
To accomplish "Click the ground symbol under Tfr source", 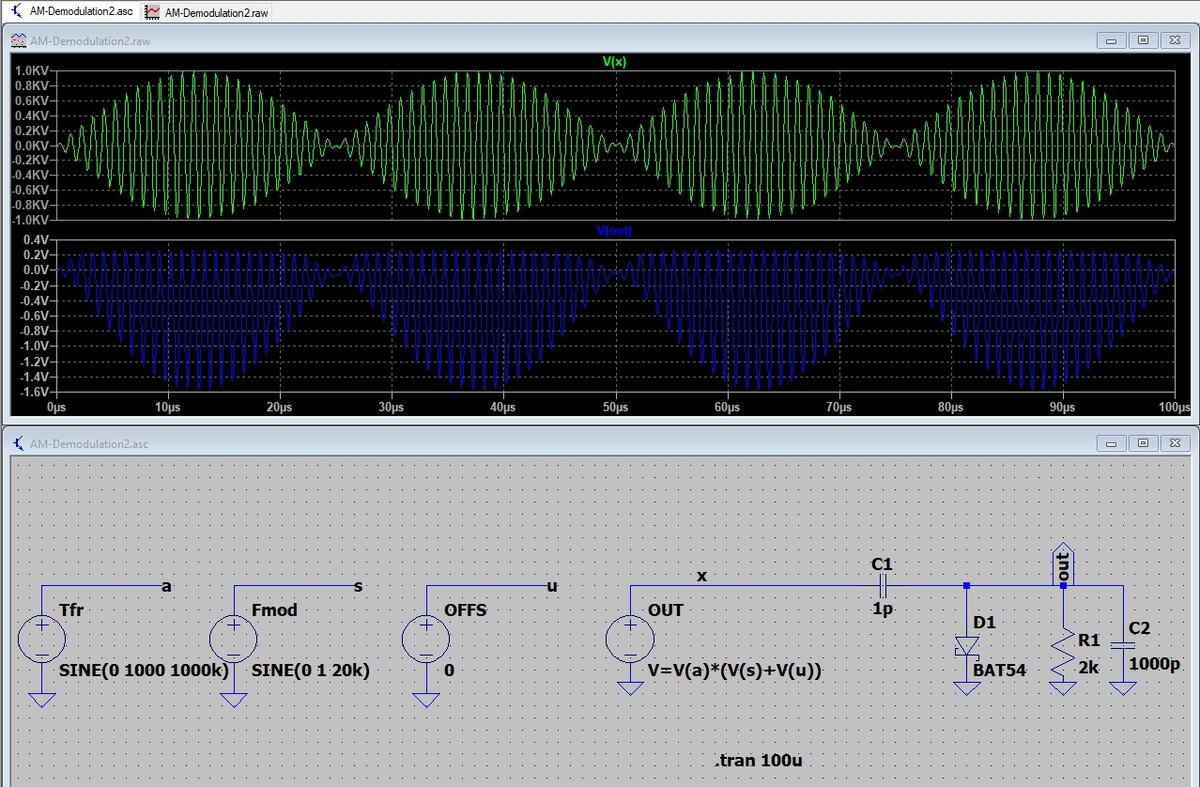I will (x=42, y=698).
